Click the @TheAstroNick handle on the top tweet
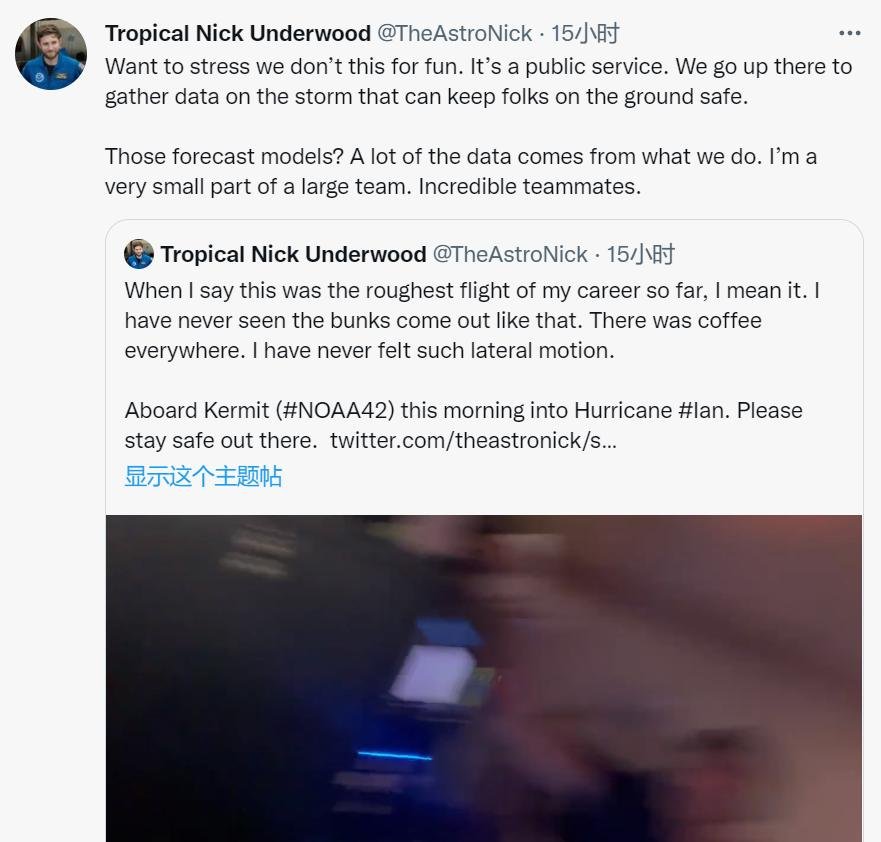 point(454,33)
